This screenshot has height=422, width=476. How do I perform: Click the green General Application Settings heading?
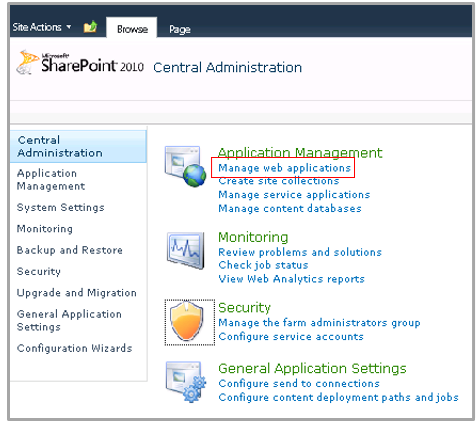(312, 369)
